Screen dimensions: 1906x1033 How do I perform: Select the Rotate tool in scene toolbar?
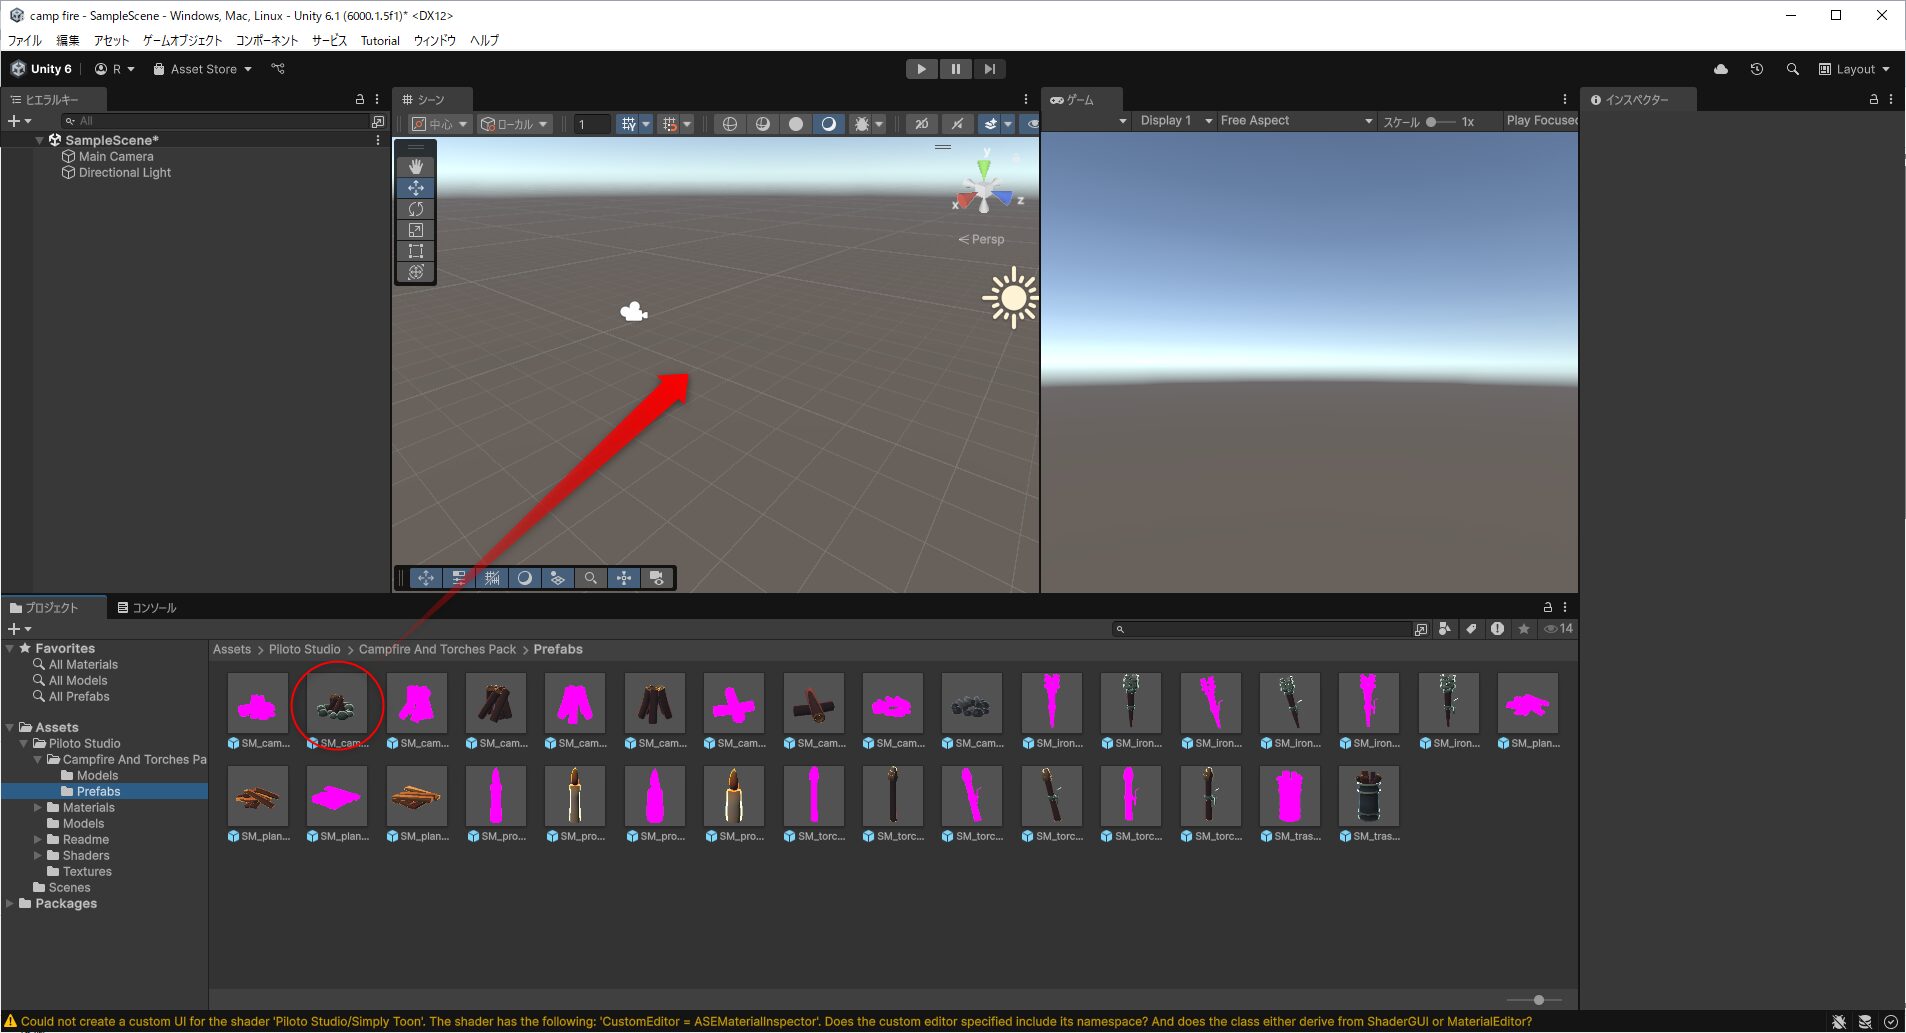(416, 209)
